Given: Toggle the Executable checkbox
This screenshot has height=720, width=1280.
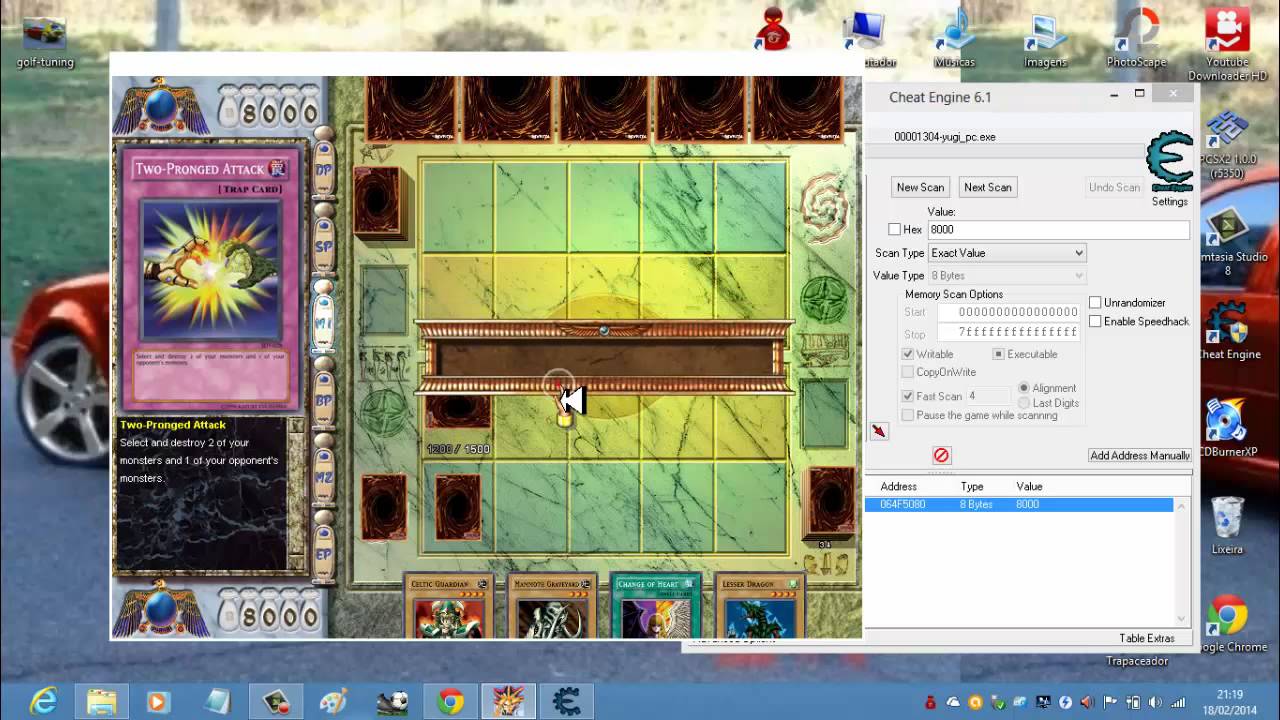Looking at the screenshot, I should (x=998, y=354).
